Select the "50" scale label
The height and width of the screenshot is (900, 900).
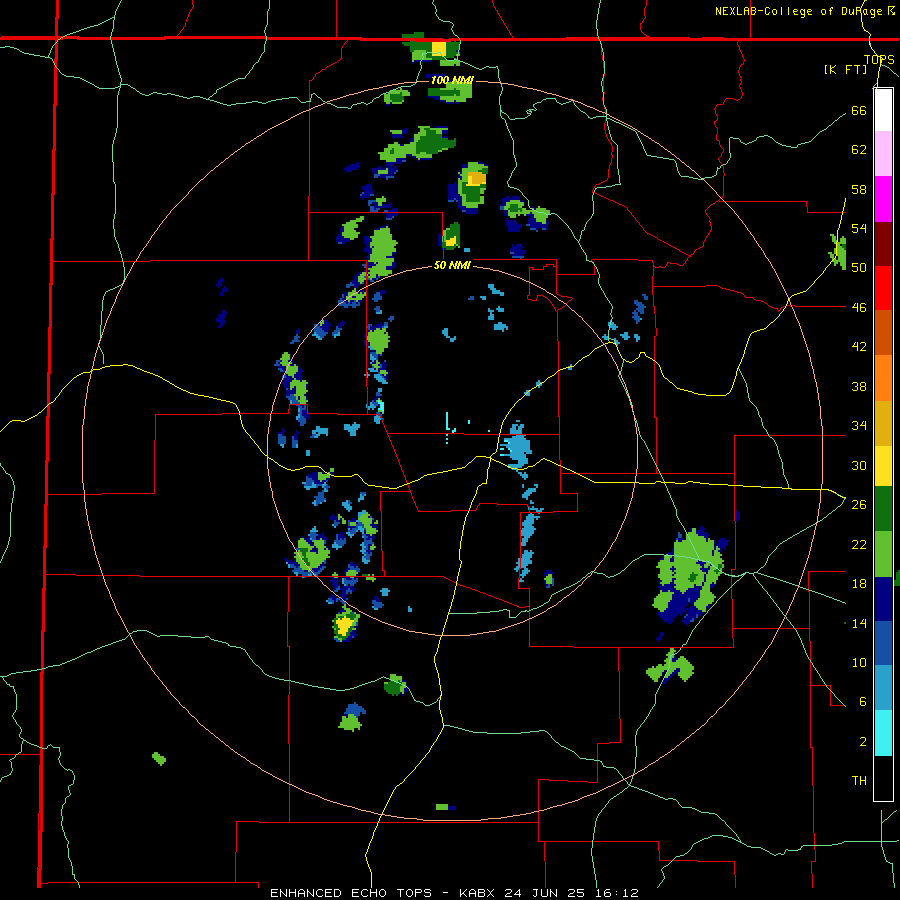coord(859,268)
